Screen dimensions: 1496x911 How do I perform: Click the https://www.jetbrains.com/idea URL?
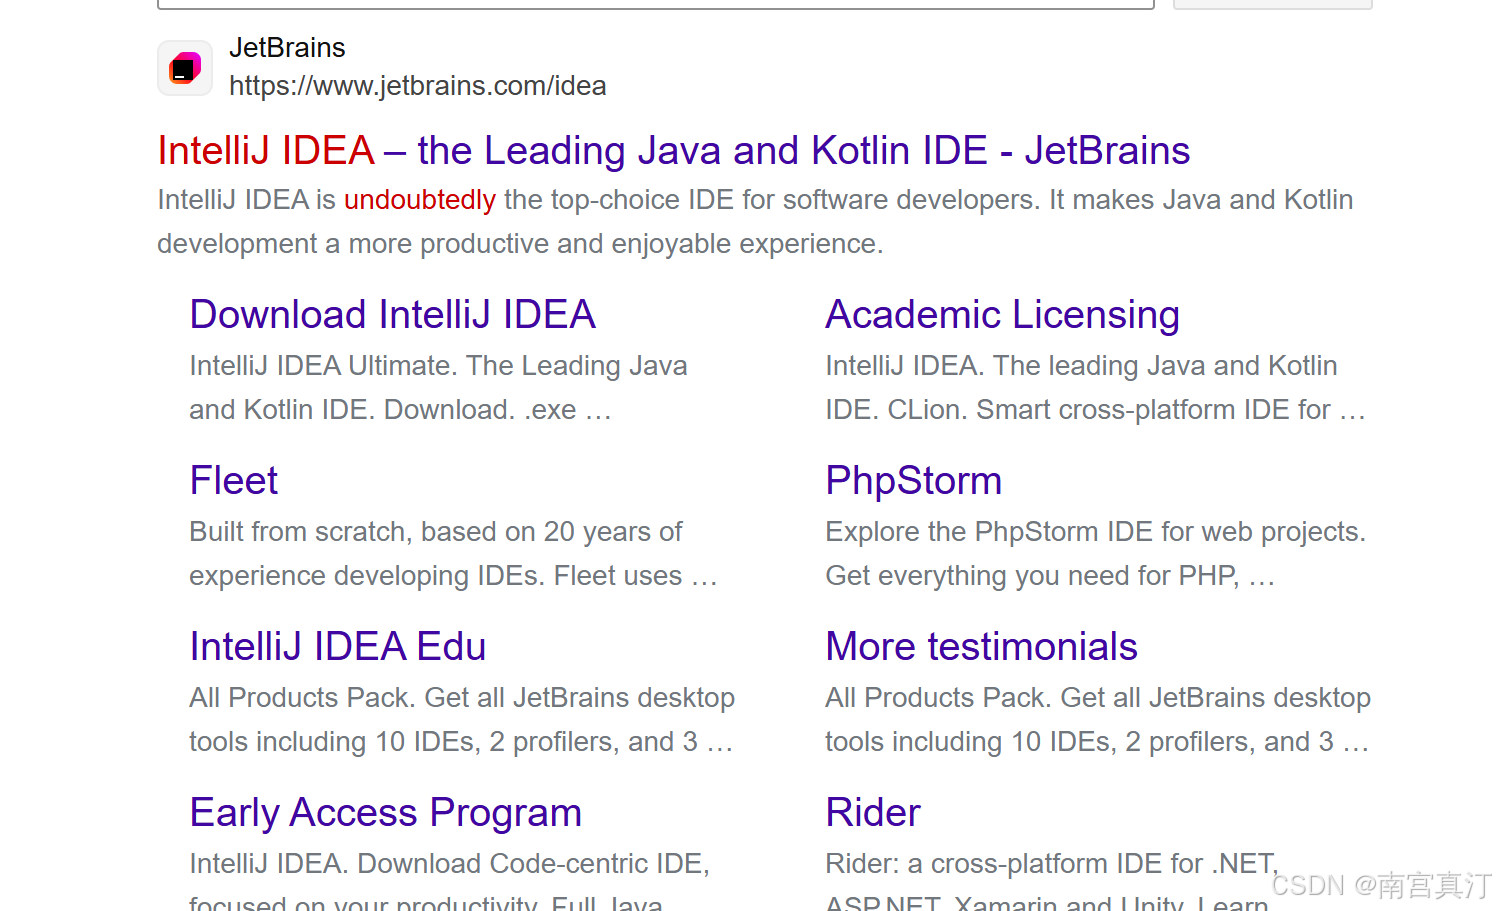coord(418,86)
